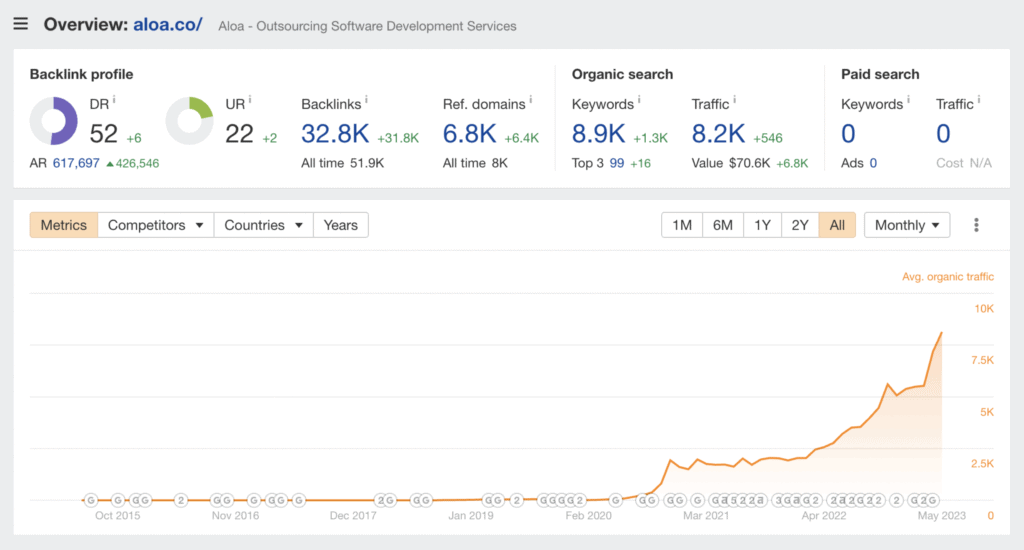
Task: Click the page title Aloa - Outsourcing Software
Action: pyautogui.click(x=367, y=26)
